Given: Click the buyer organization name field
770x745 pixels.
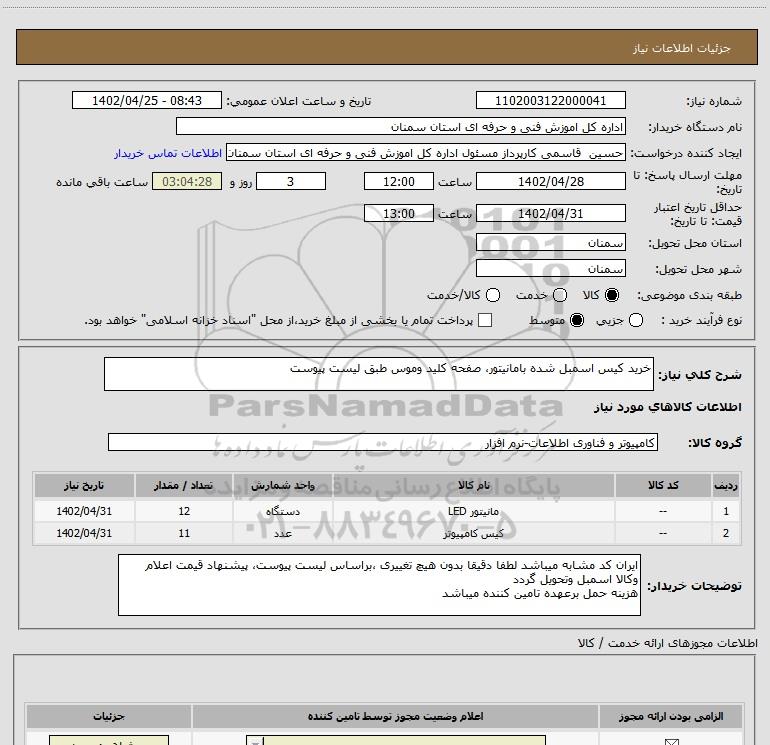Looking at the screenshot, I should (x=401, y=126).
